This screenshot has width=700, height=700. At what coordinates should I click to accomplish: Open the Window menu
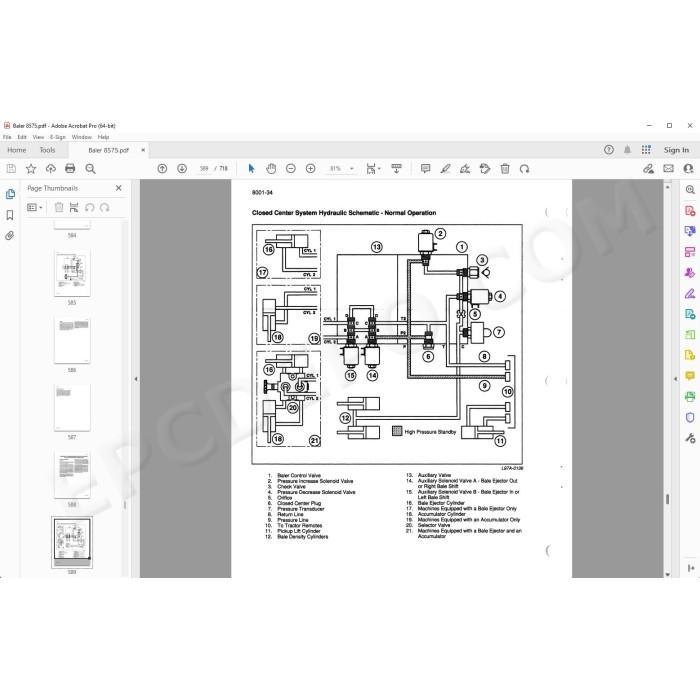(x=82, y=137)
